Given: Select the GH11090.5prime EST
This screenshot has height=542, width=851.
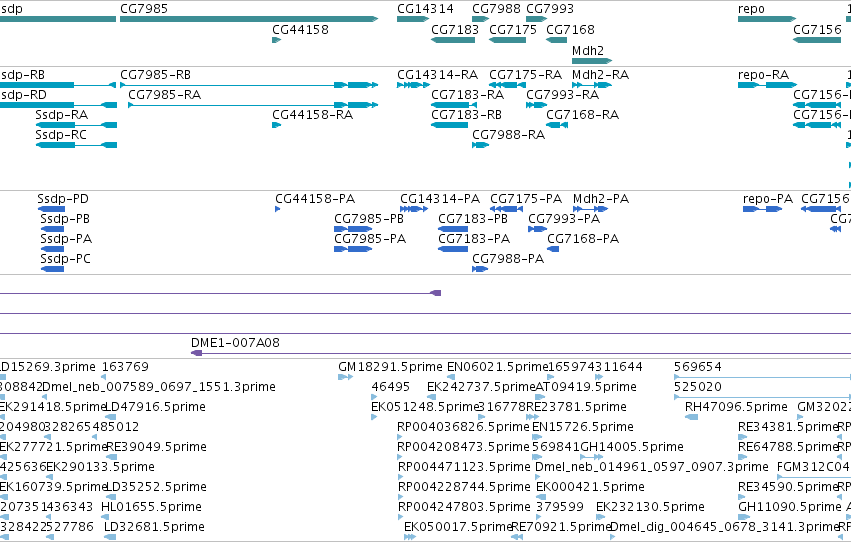Looking at the screenshot, I should pyautogui.click(x=742, y=517).
